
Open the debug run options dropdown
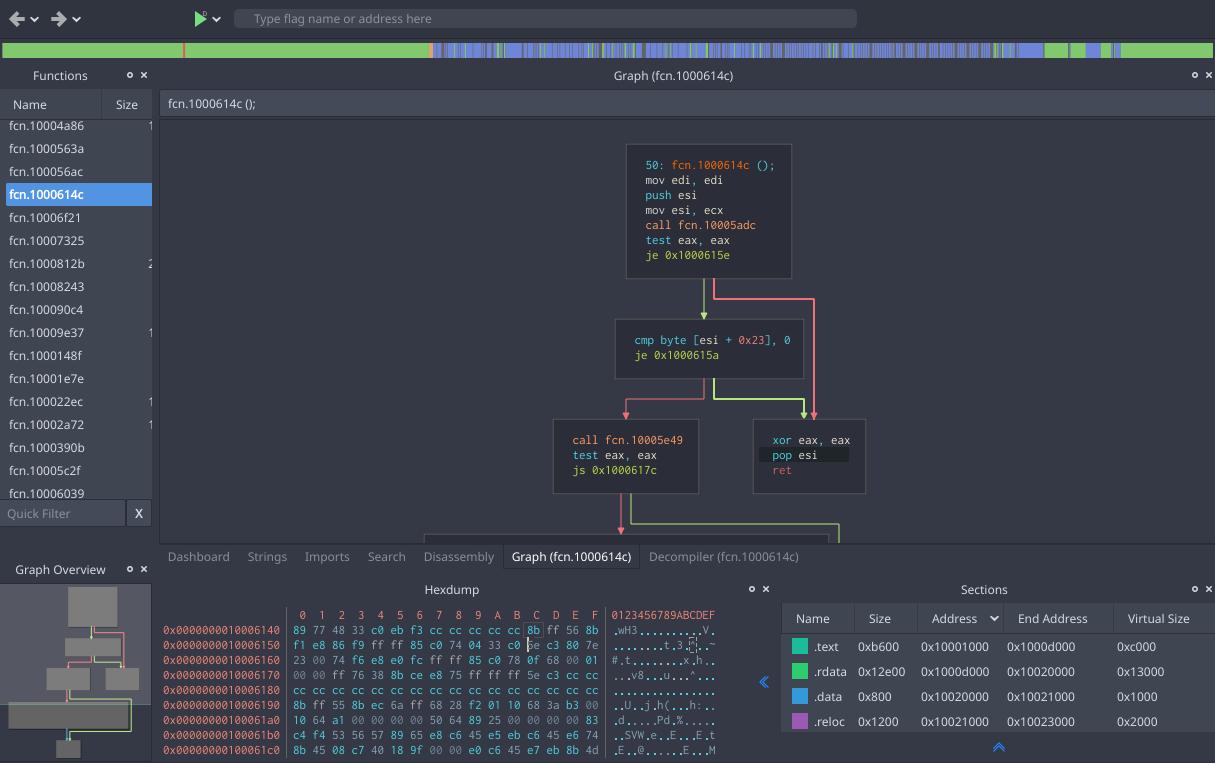tap(216, 19)
